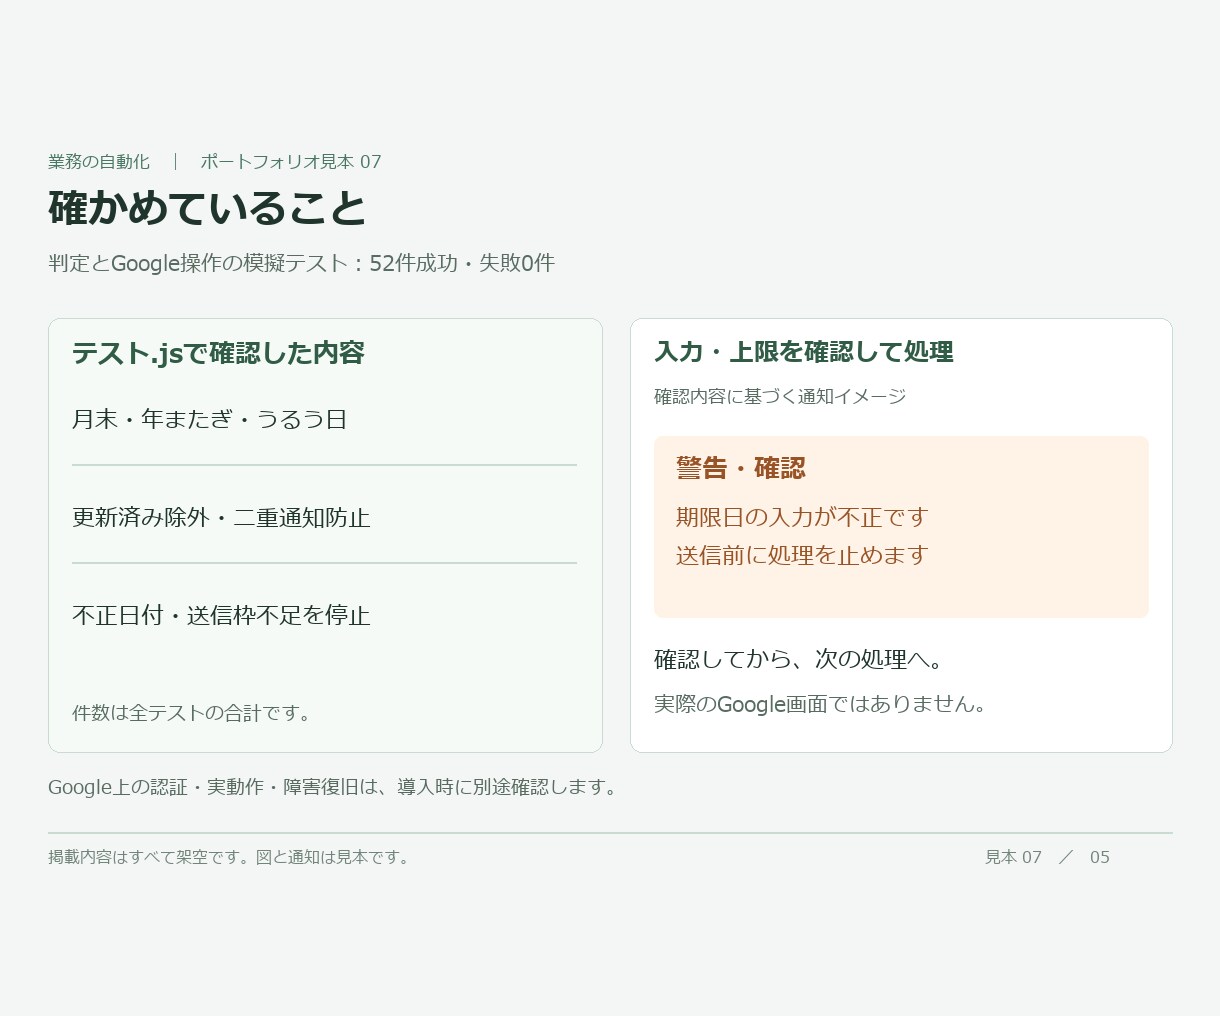
Task: Click the card title テスト.jsで確認した内容
Action: [x=218, y=353]
